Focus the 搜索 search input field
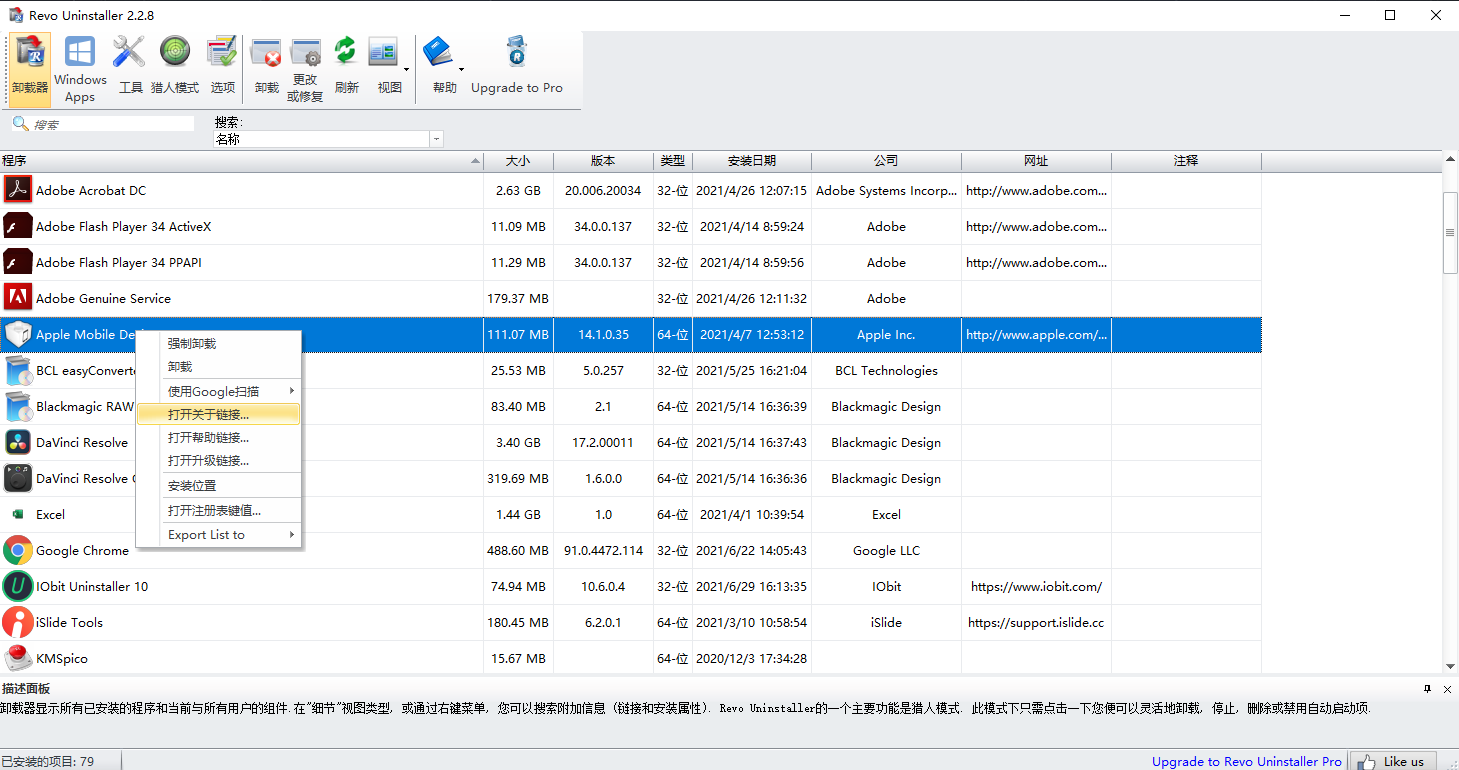Screen dimensions: 1459x770 113,124
